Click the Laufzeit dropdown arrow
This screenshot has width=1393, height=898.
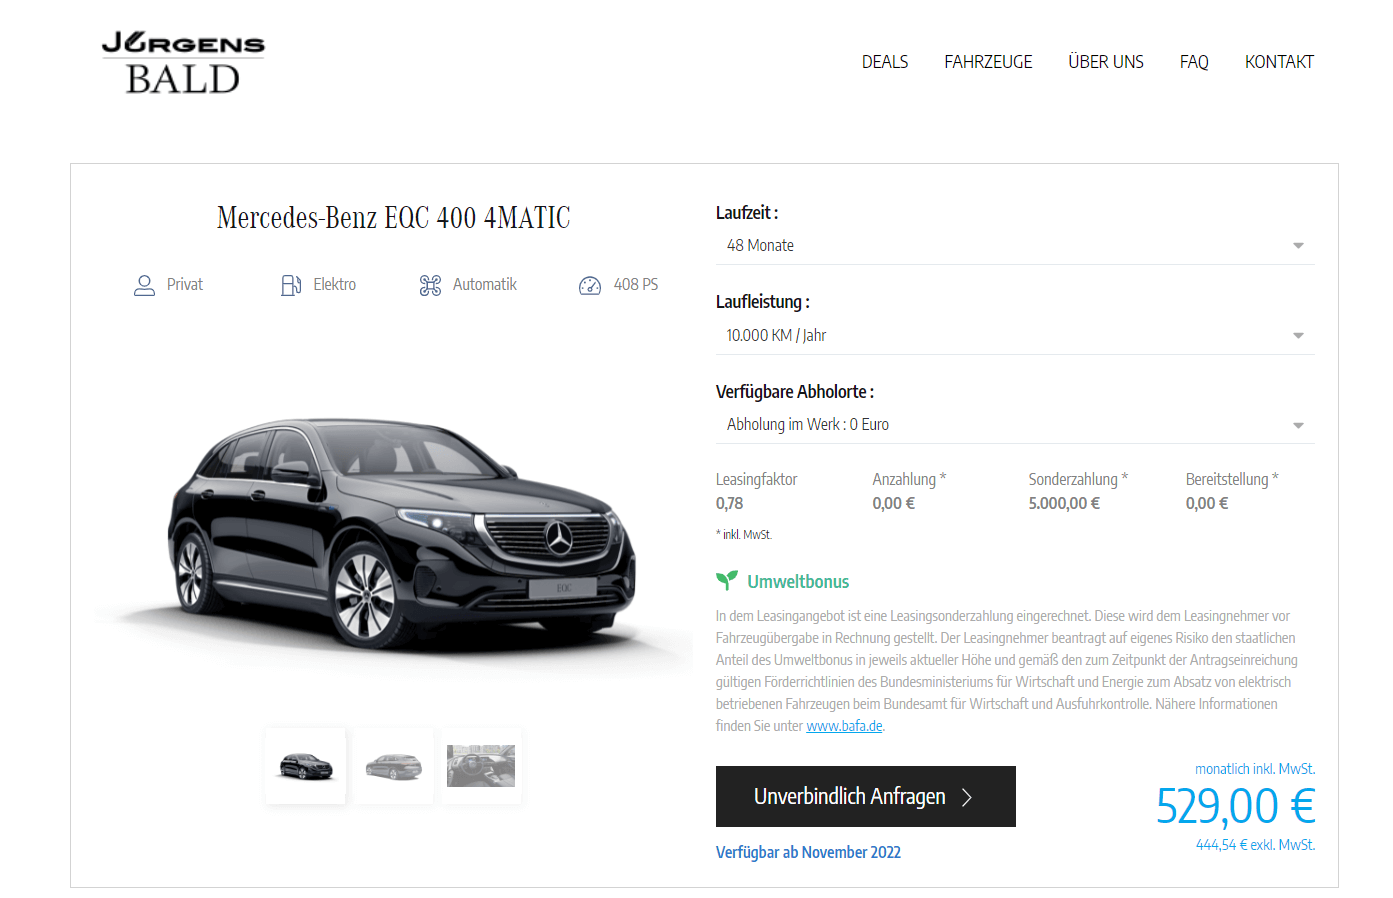tap(1298, 246)
